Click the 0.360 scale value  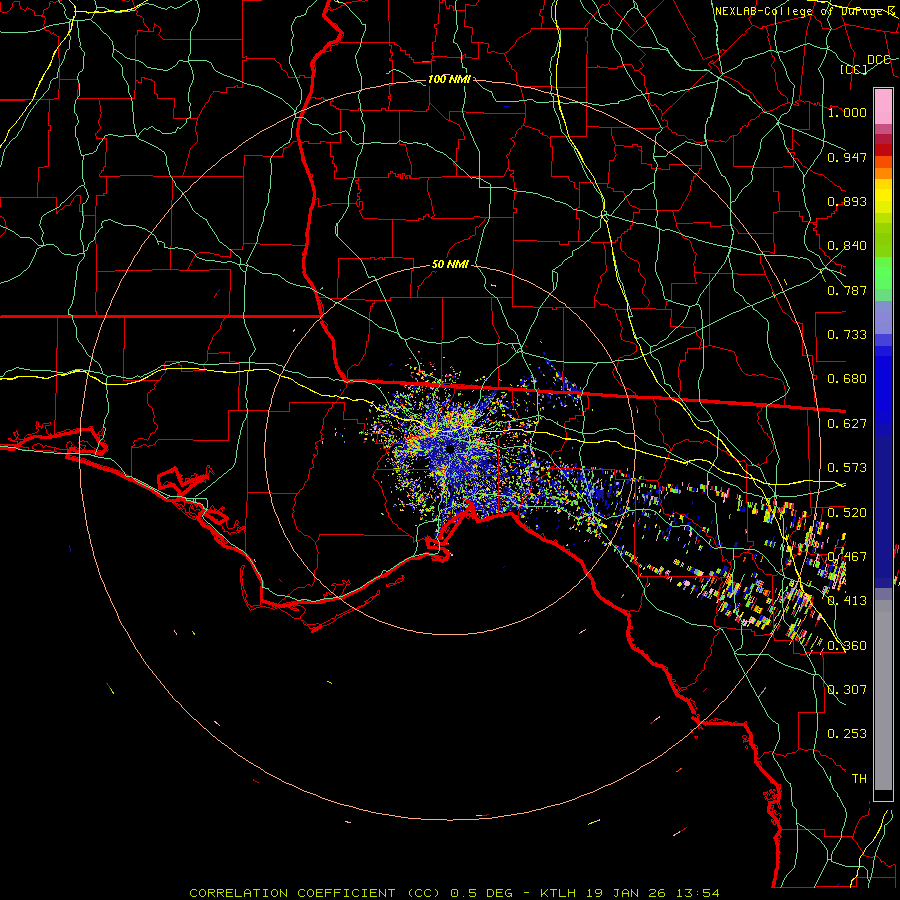coord(847,646)
